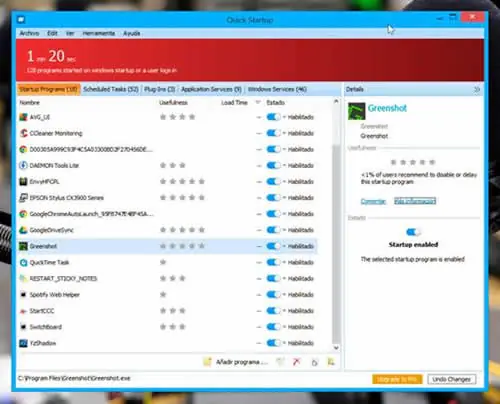Toggle DAEMON Tools Lite startup switch

(273, 165)
